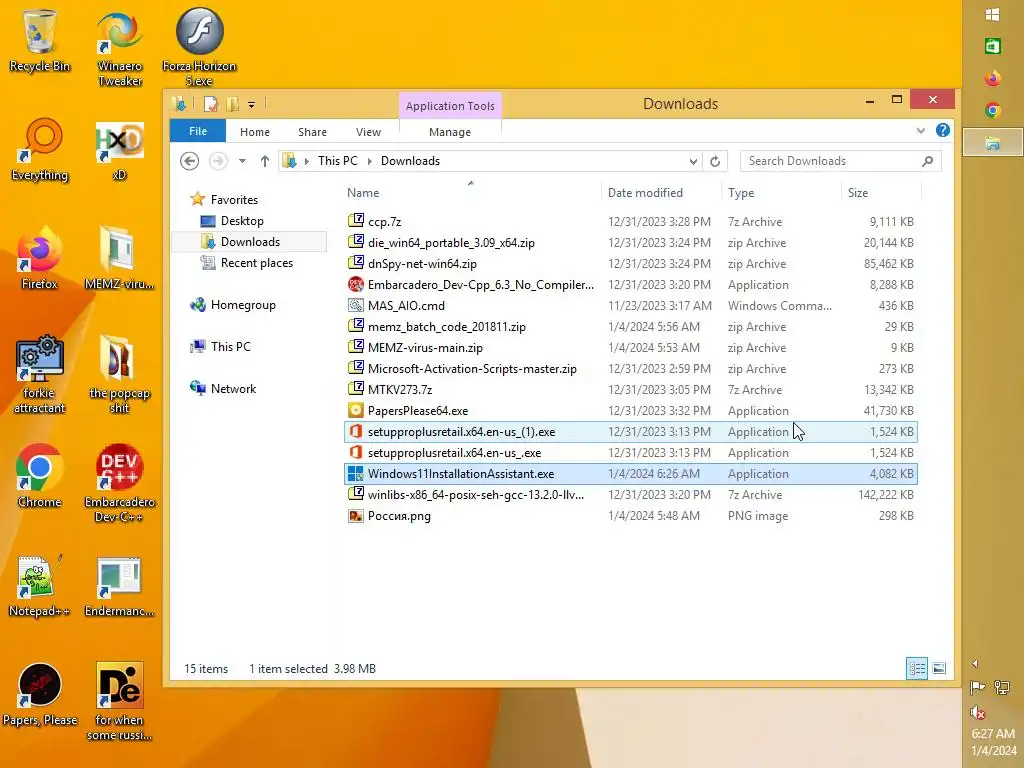Image resolution: width=1024 pixels, height=768 pixels.
Task: Launch Papers, Please desktop shortcut
Action: point(39,695)
